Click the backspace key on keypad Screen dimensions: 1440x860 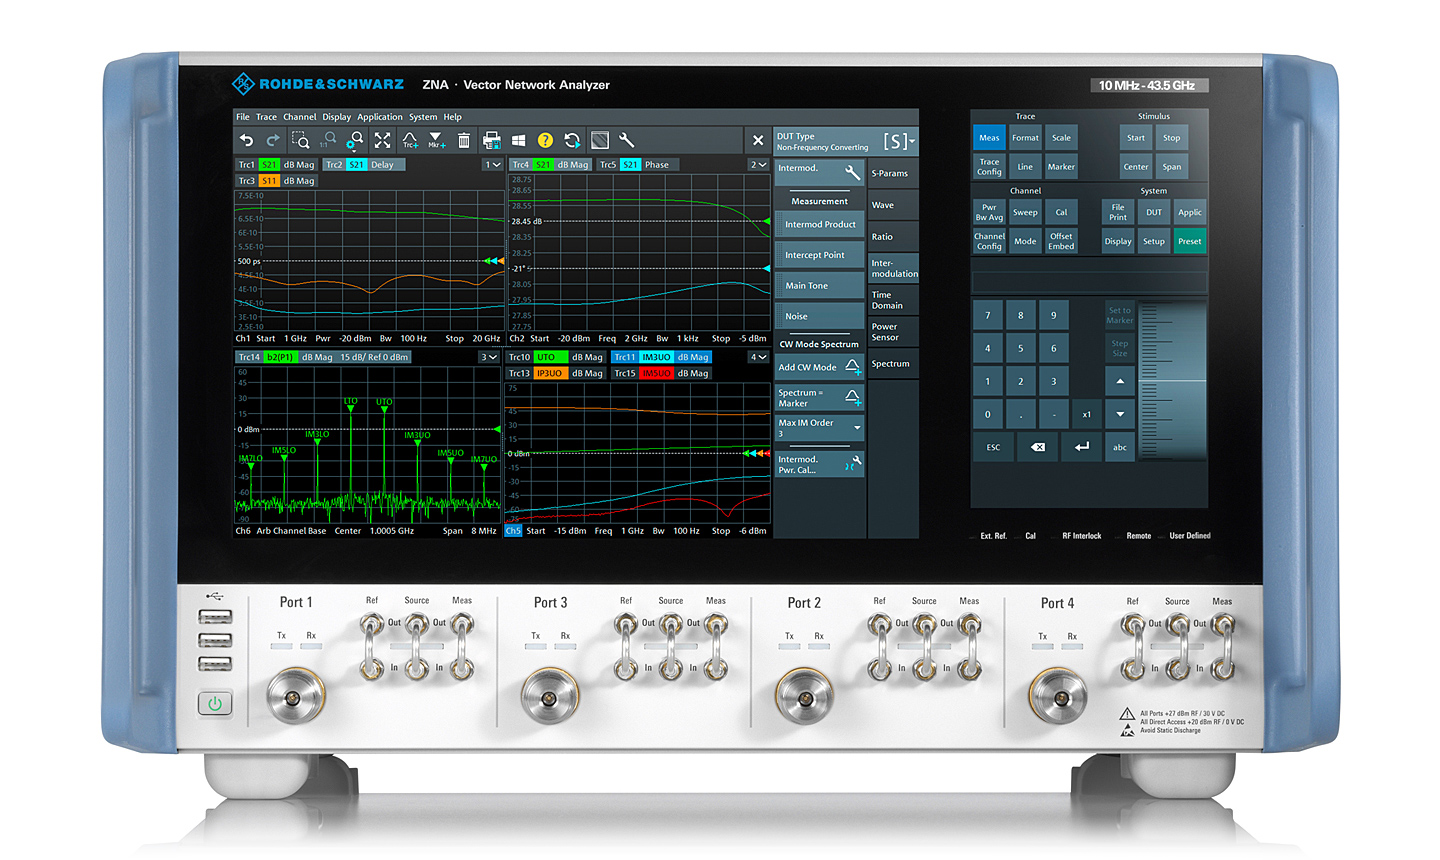[x=1038, y=447]
